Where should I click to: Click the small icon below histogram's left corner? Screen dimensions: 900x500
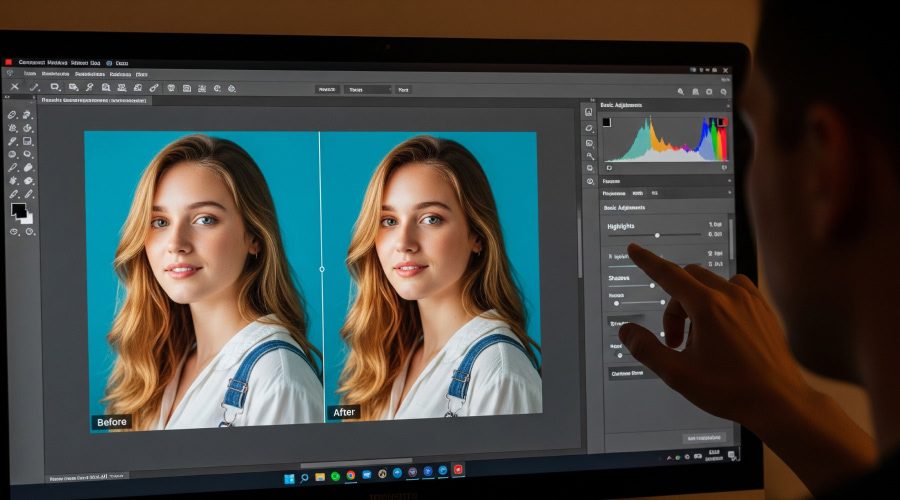(609, 168)
